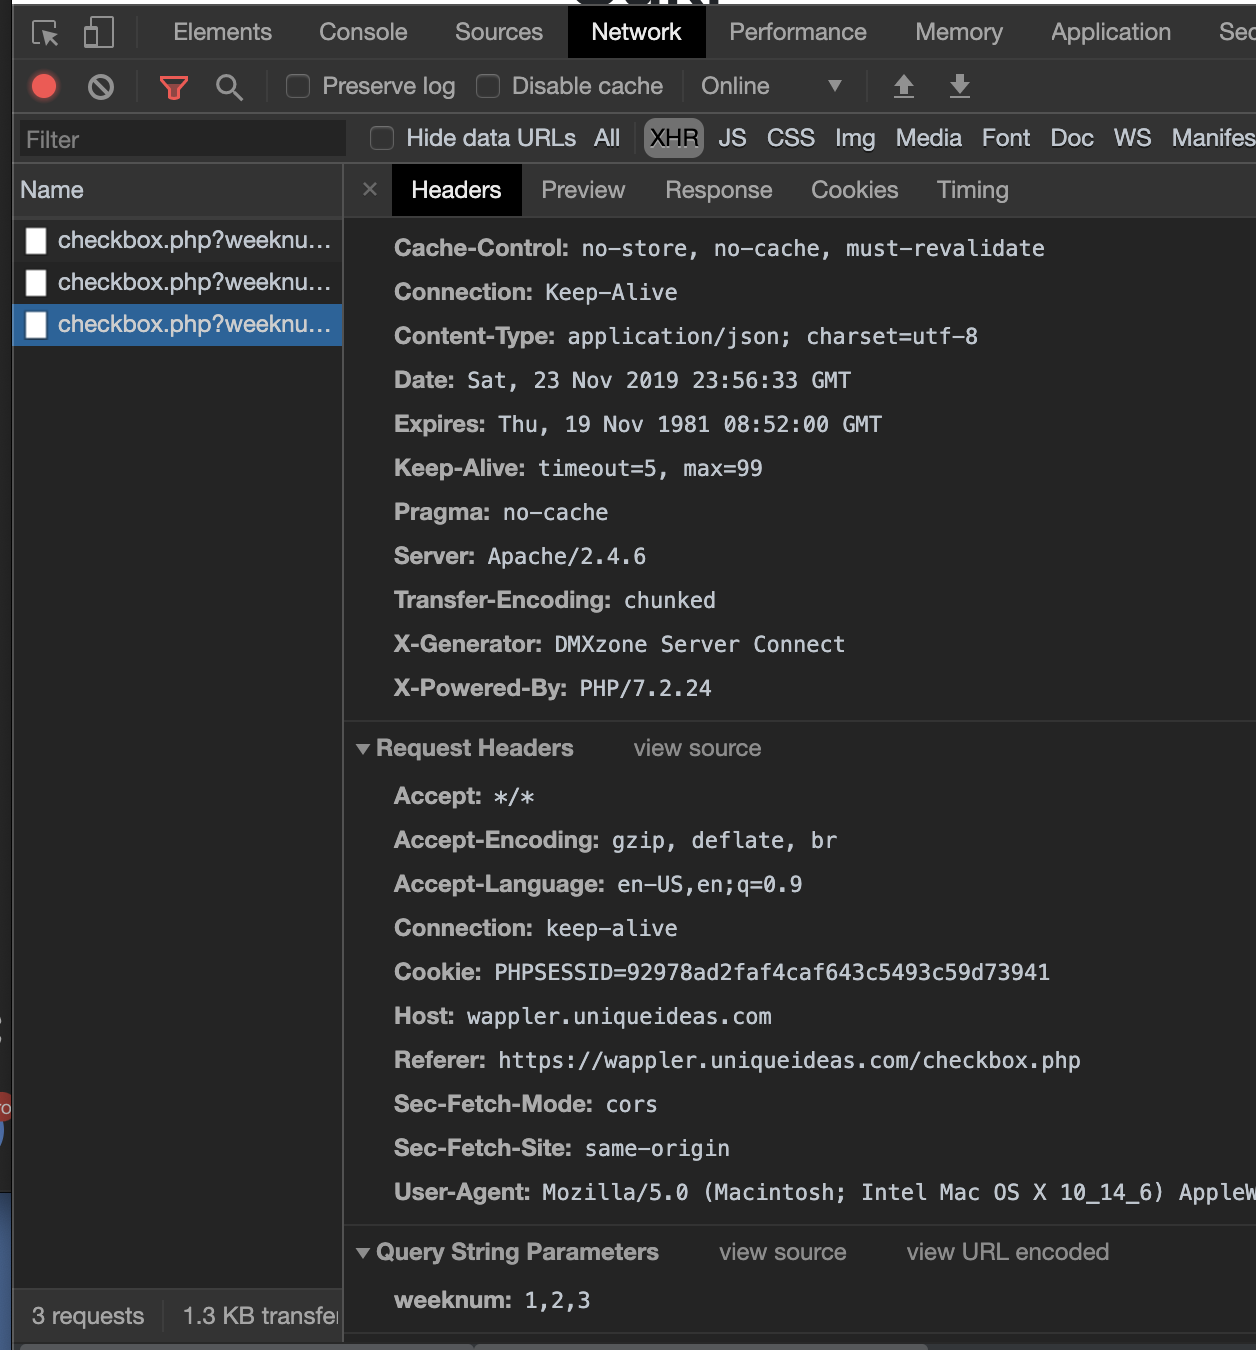Click the Host wappler.uniqueideas.com value
The height and width of the screenshot is (1350, 1256).
point(619,1016)
